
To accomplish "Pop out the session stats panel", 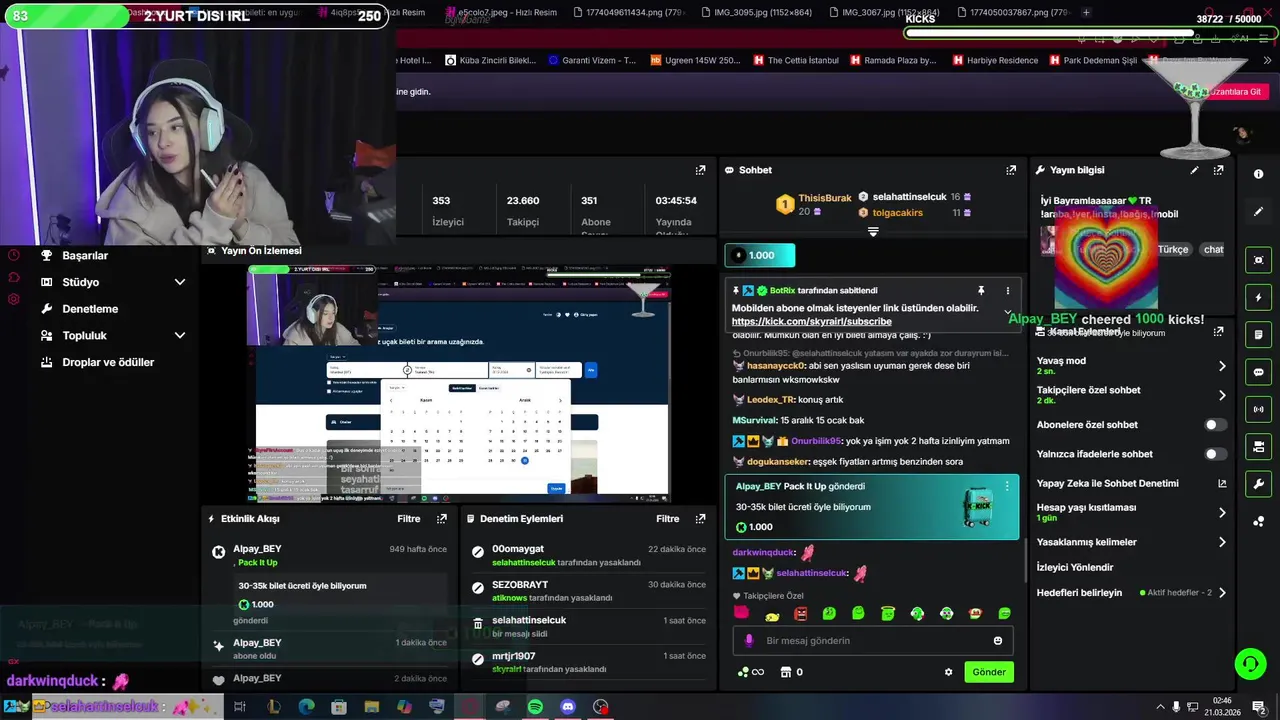I will click(x=700, y=170).
